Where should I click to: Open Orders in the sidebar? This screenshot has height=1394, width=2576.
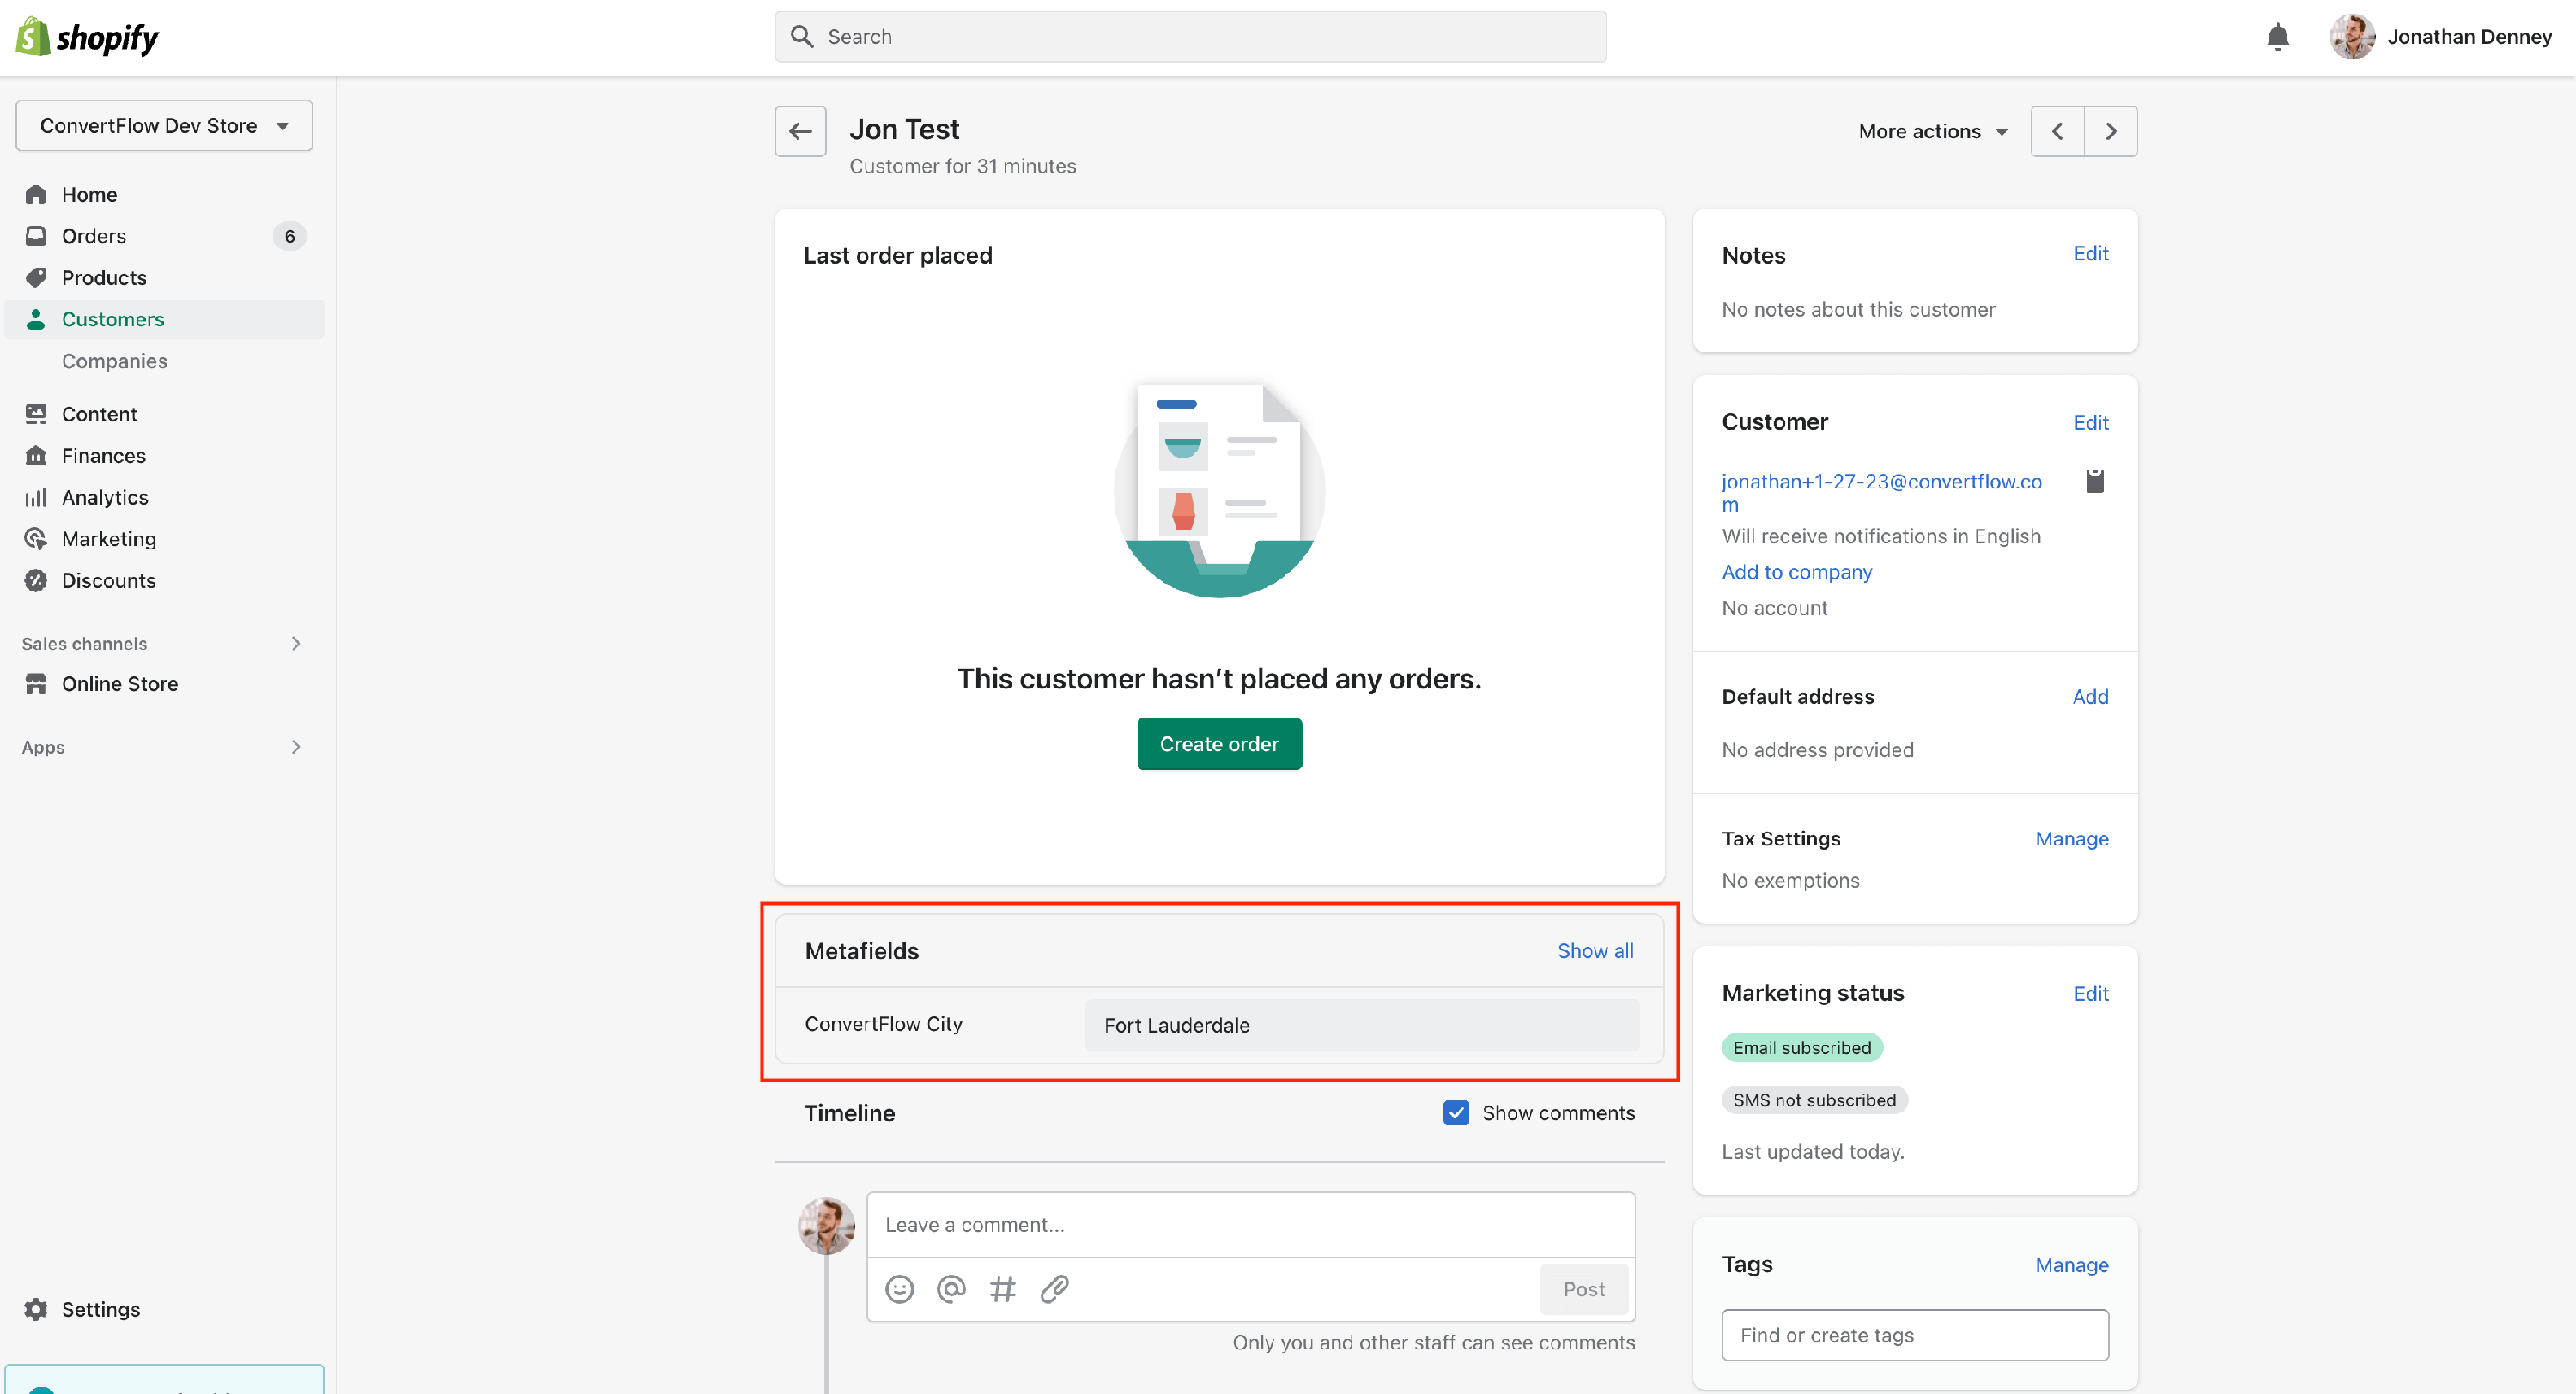(x=94, y=236)
